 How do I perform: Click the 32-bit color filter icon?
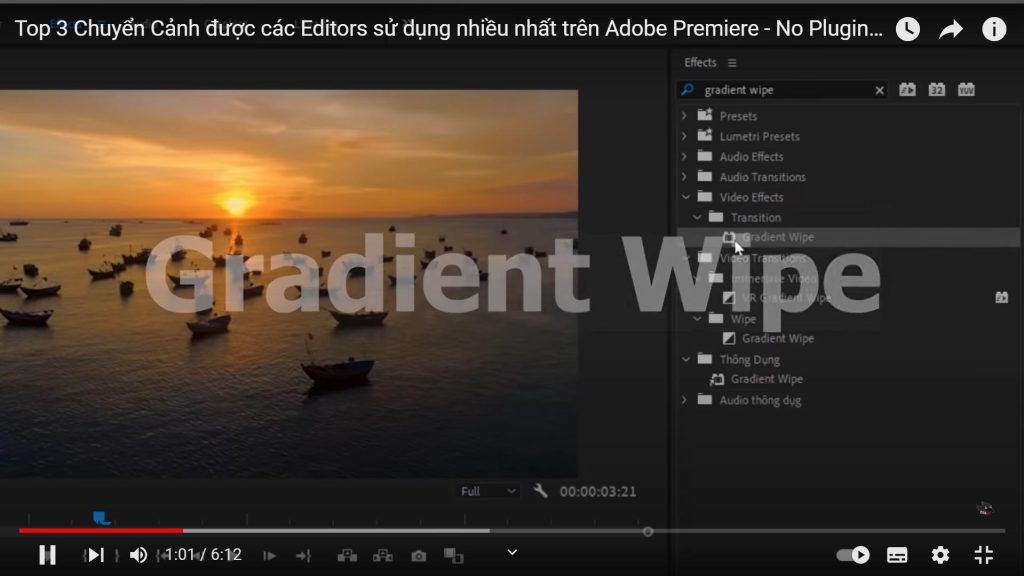936,90
